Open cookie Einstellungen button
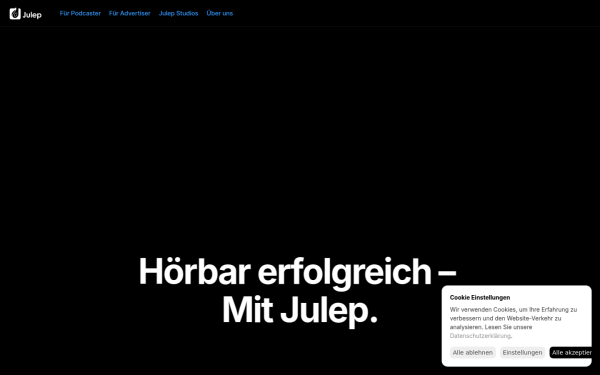This screenshot has height=375, width=600. [522, 352]
